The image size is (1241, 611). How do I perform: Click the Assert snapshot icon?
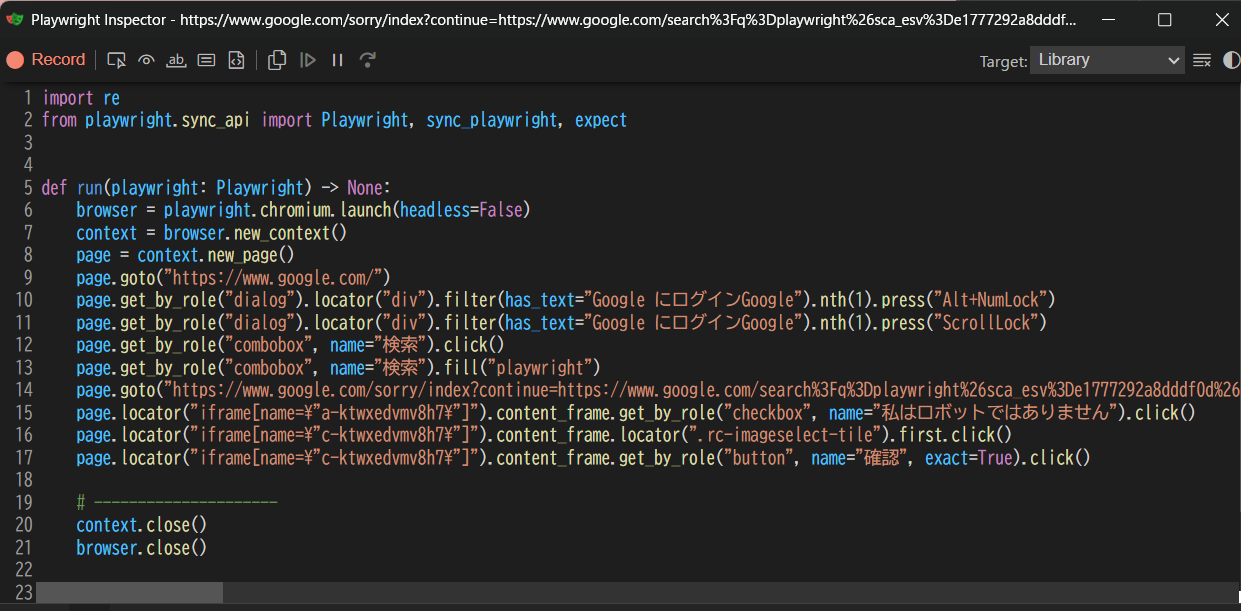(x=236, y=60)
